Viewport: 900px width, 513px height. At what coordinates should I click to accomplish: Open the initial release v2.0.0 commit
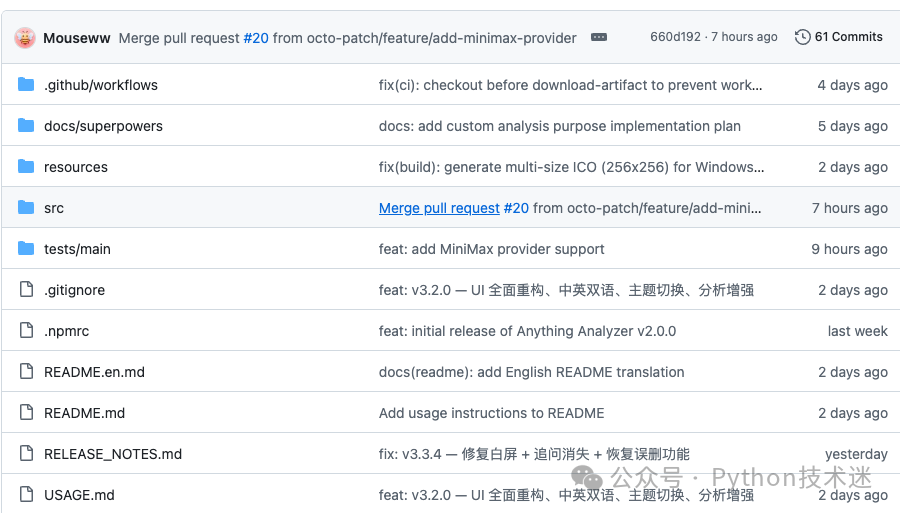[x=527, y=331]
